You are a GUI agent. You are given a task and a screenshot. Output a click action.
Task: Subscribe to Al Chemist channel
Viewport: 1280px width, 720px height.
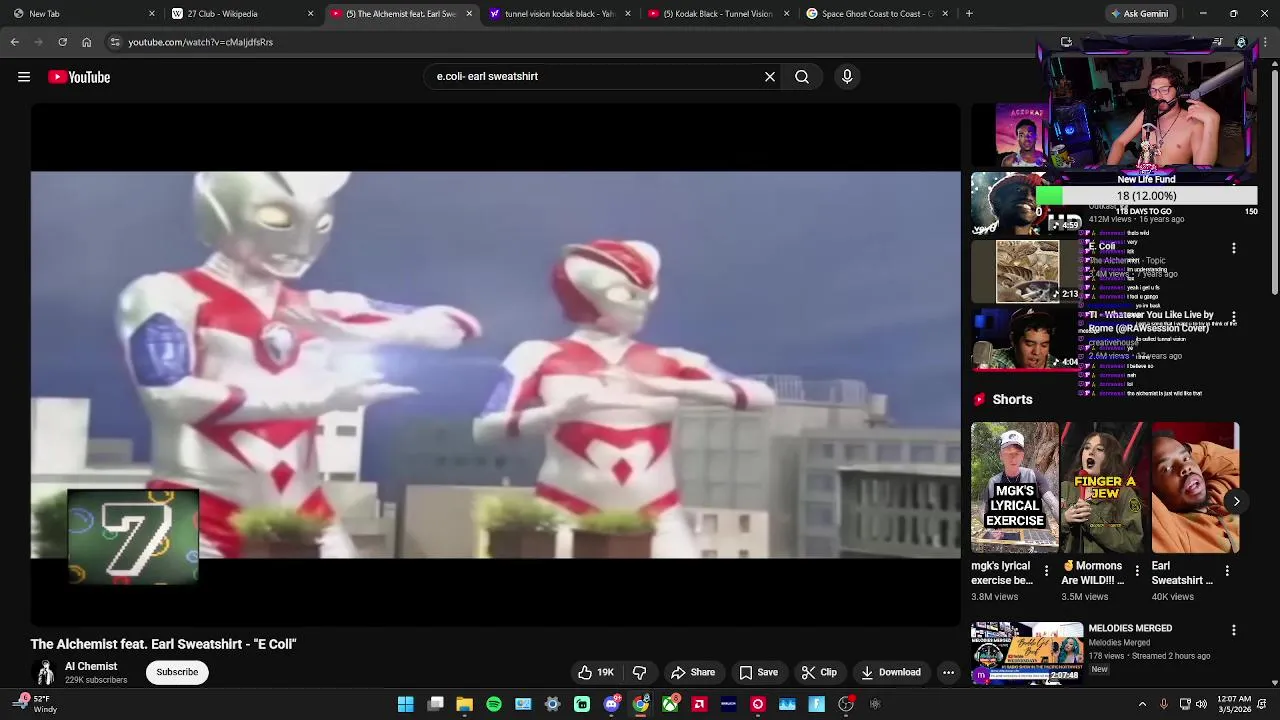[177, 672]
